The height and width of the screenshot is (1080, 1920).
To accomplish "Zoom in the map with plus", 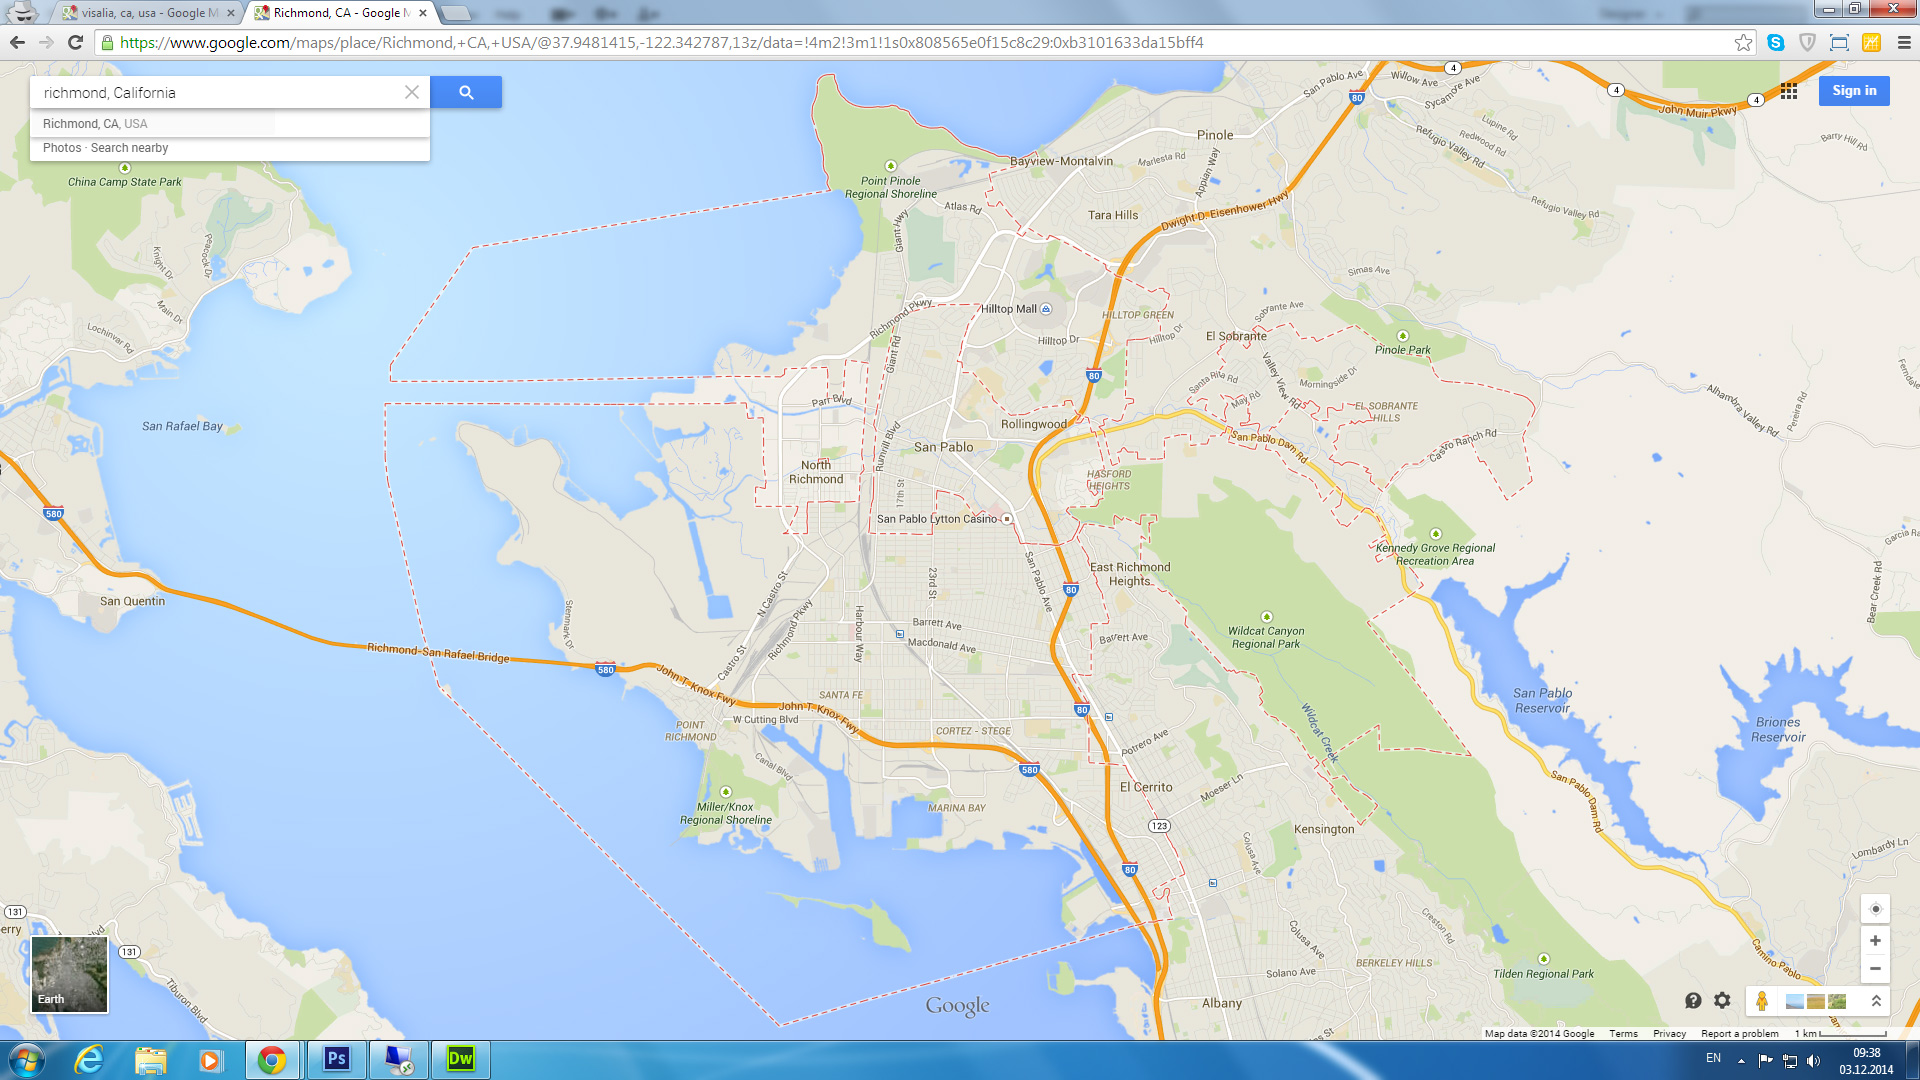I will click(1875, 941).
